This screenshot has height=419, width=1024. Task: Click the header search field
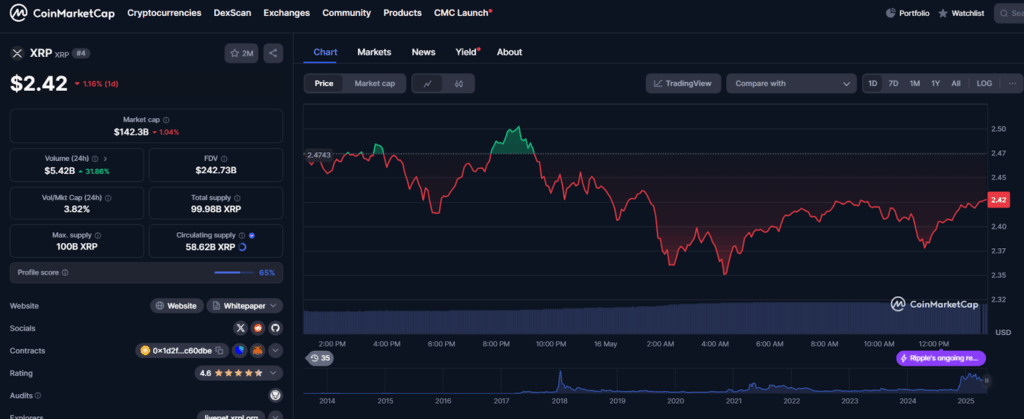point(1010,13)
